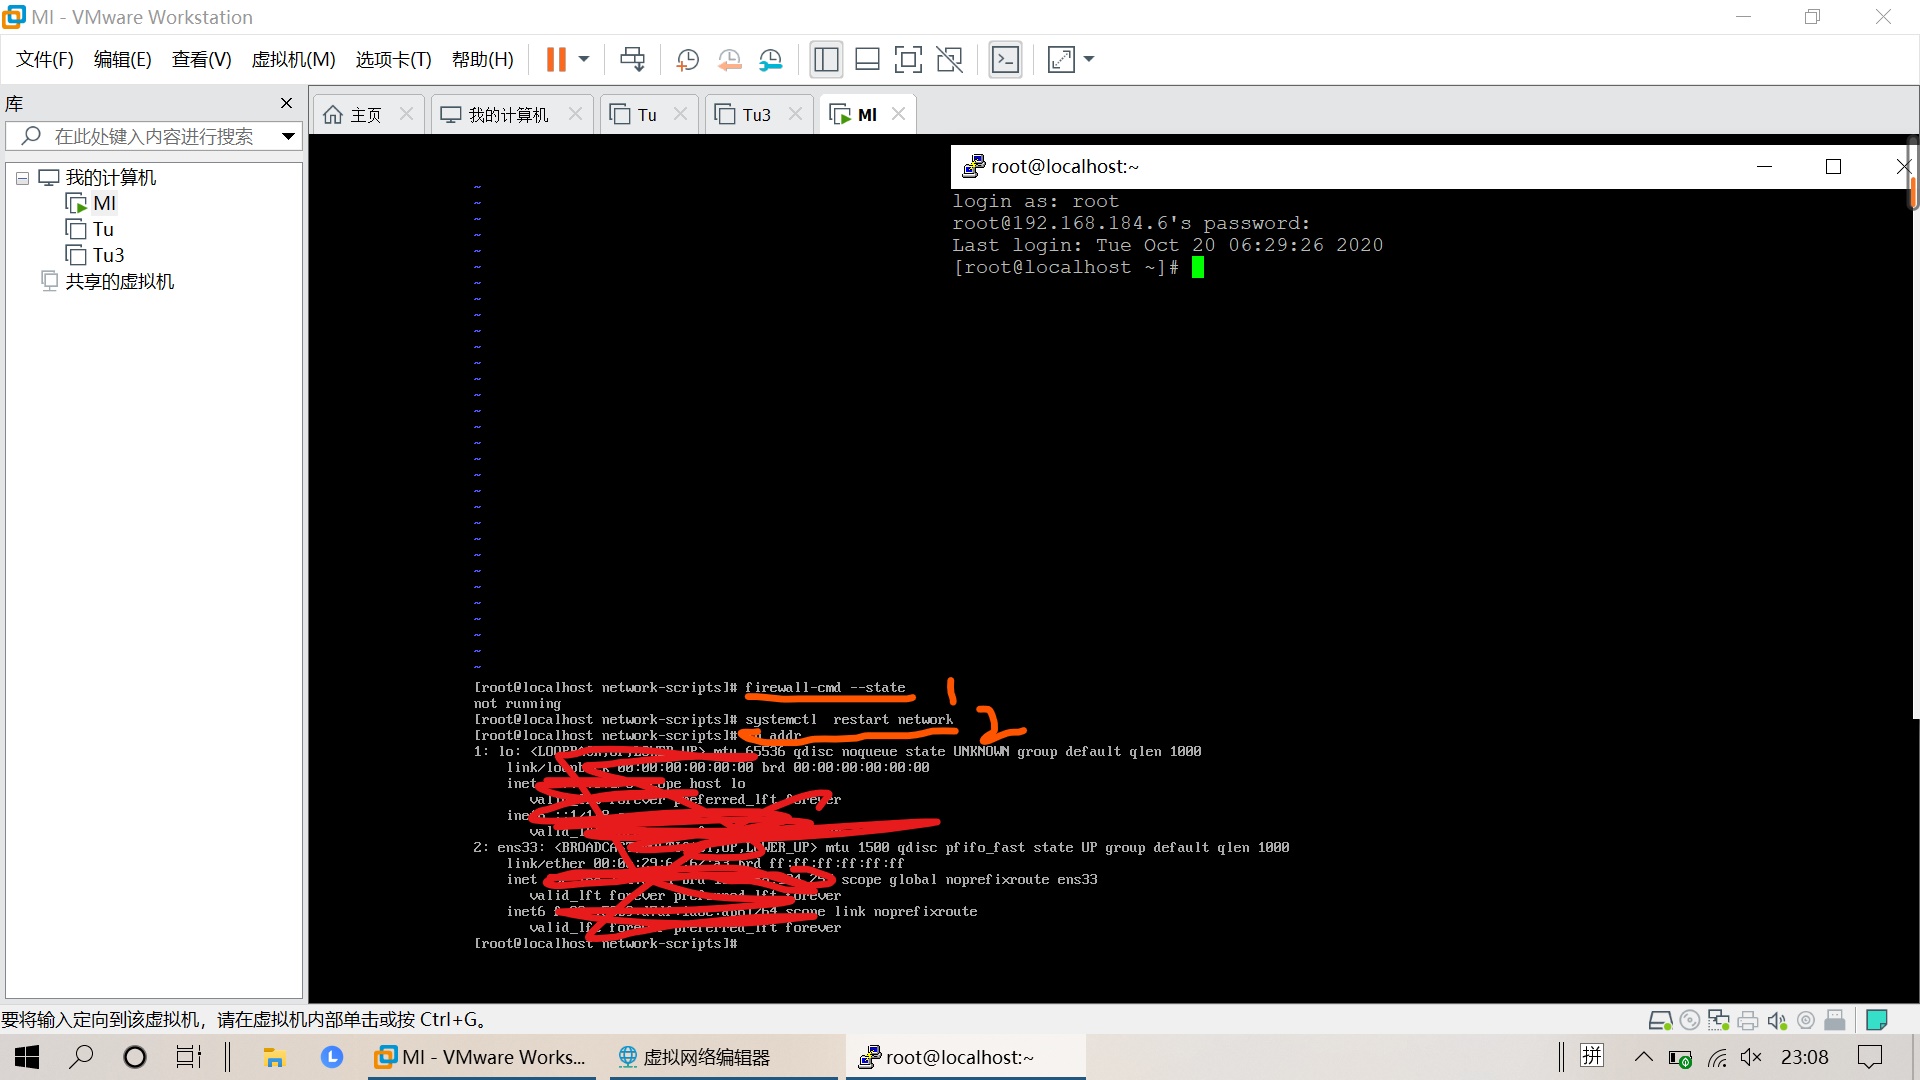This screenshot has width=1920, height=1080.
Task: Open the 选项卡(T) menu
Action: pyautogui.click(x=393, y=60)
